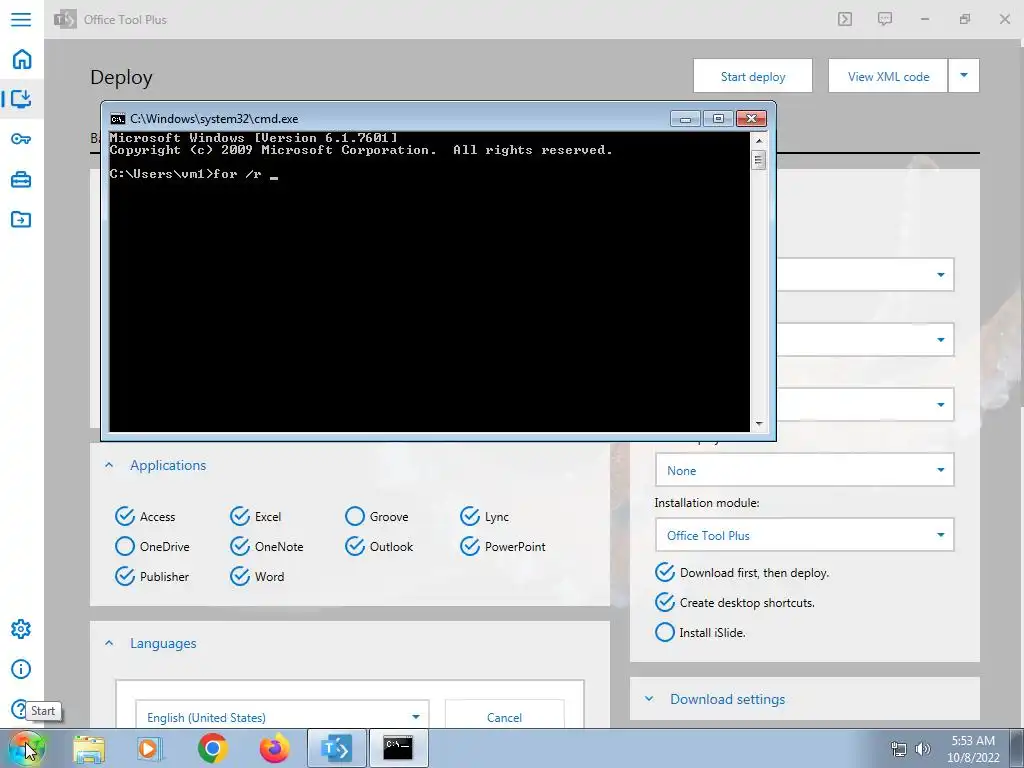Screen dimensions: 1024x768
Task: Click the Windows Start orb
Action: (x=25, y=748)
